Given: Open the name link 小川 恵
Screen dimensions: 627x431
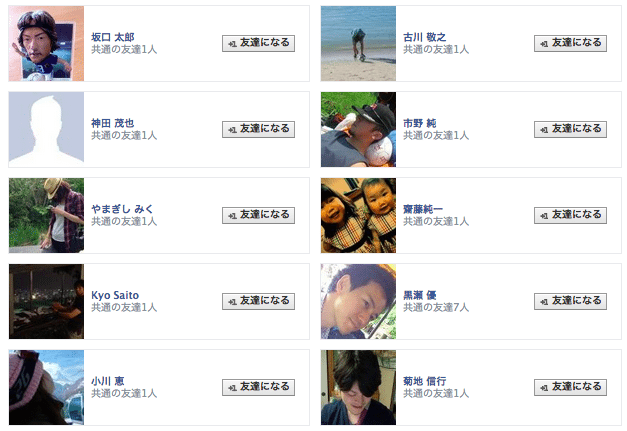Looking at the screenshot, I should 108,381.
